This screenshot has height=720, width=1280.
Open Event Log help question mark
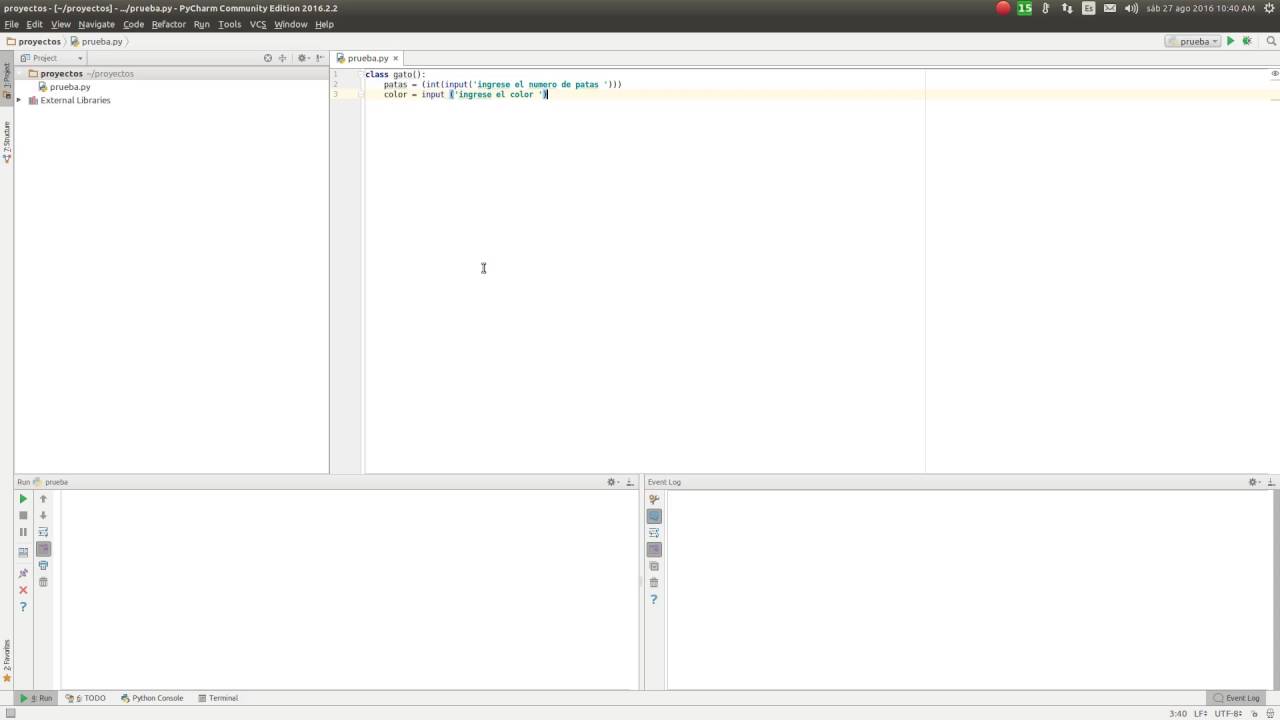tap(654, 599)
